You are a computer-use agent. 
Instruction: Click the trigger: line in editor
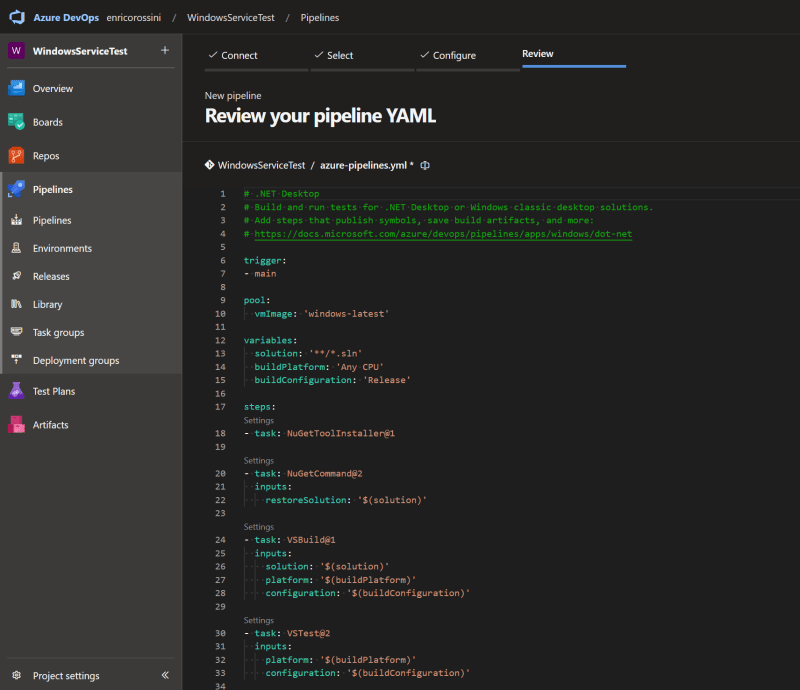pos(265,260)
